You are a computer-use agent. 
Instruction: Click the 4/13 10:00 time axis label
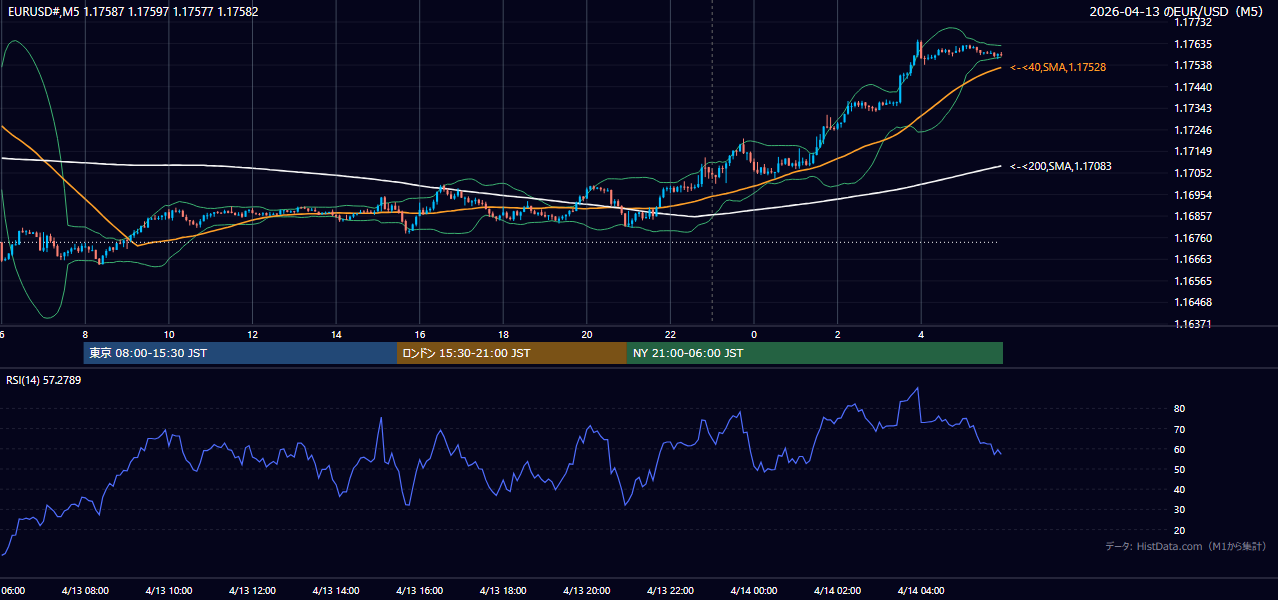(x=168, y=591)
